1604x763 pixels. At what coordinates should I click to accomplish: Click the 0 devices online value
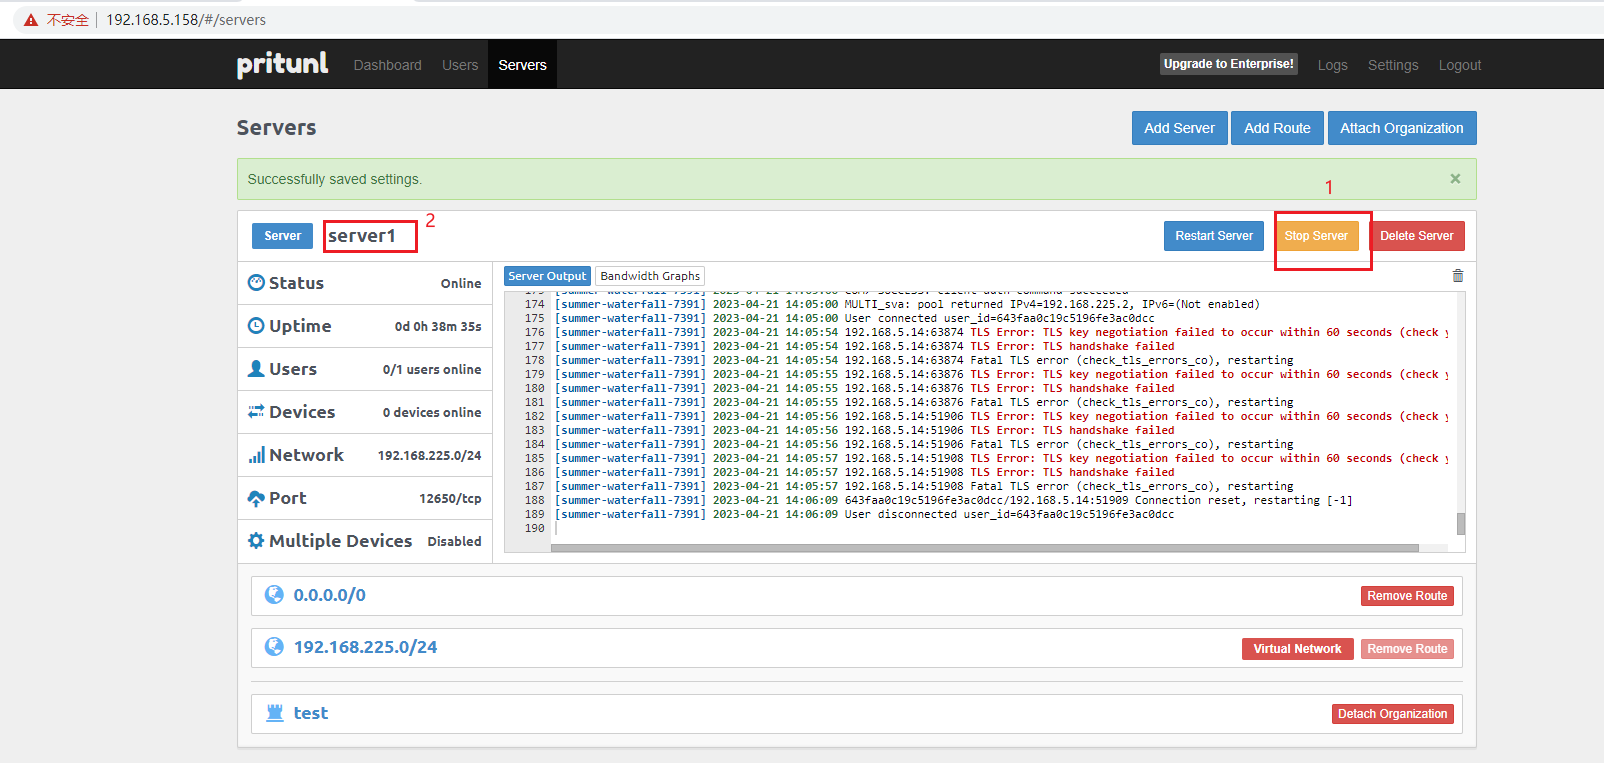coord(432,412)
